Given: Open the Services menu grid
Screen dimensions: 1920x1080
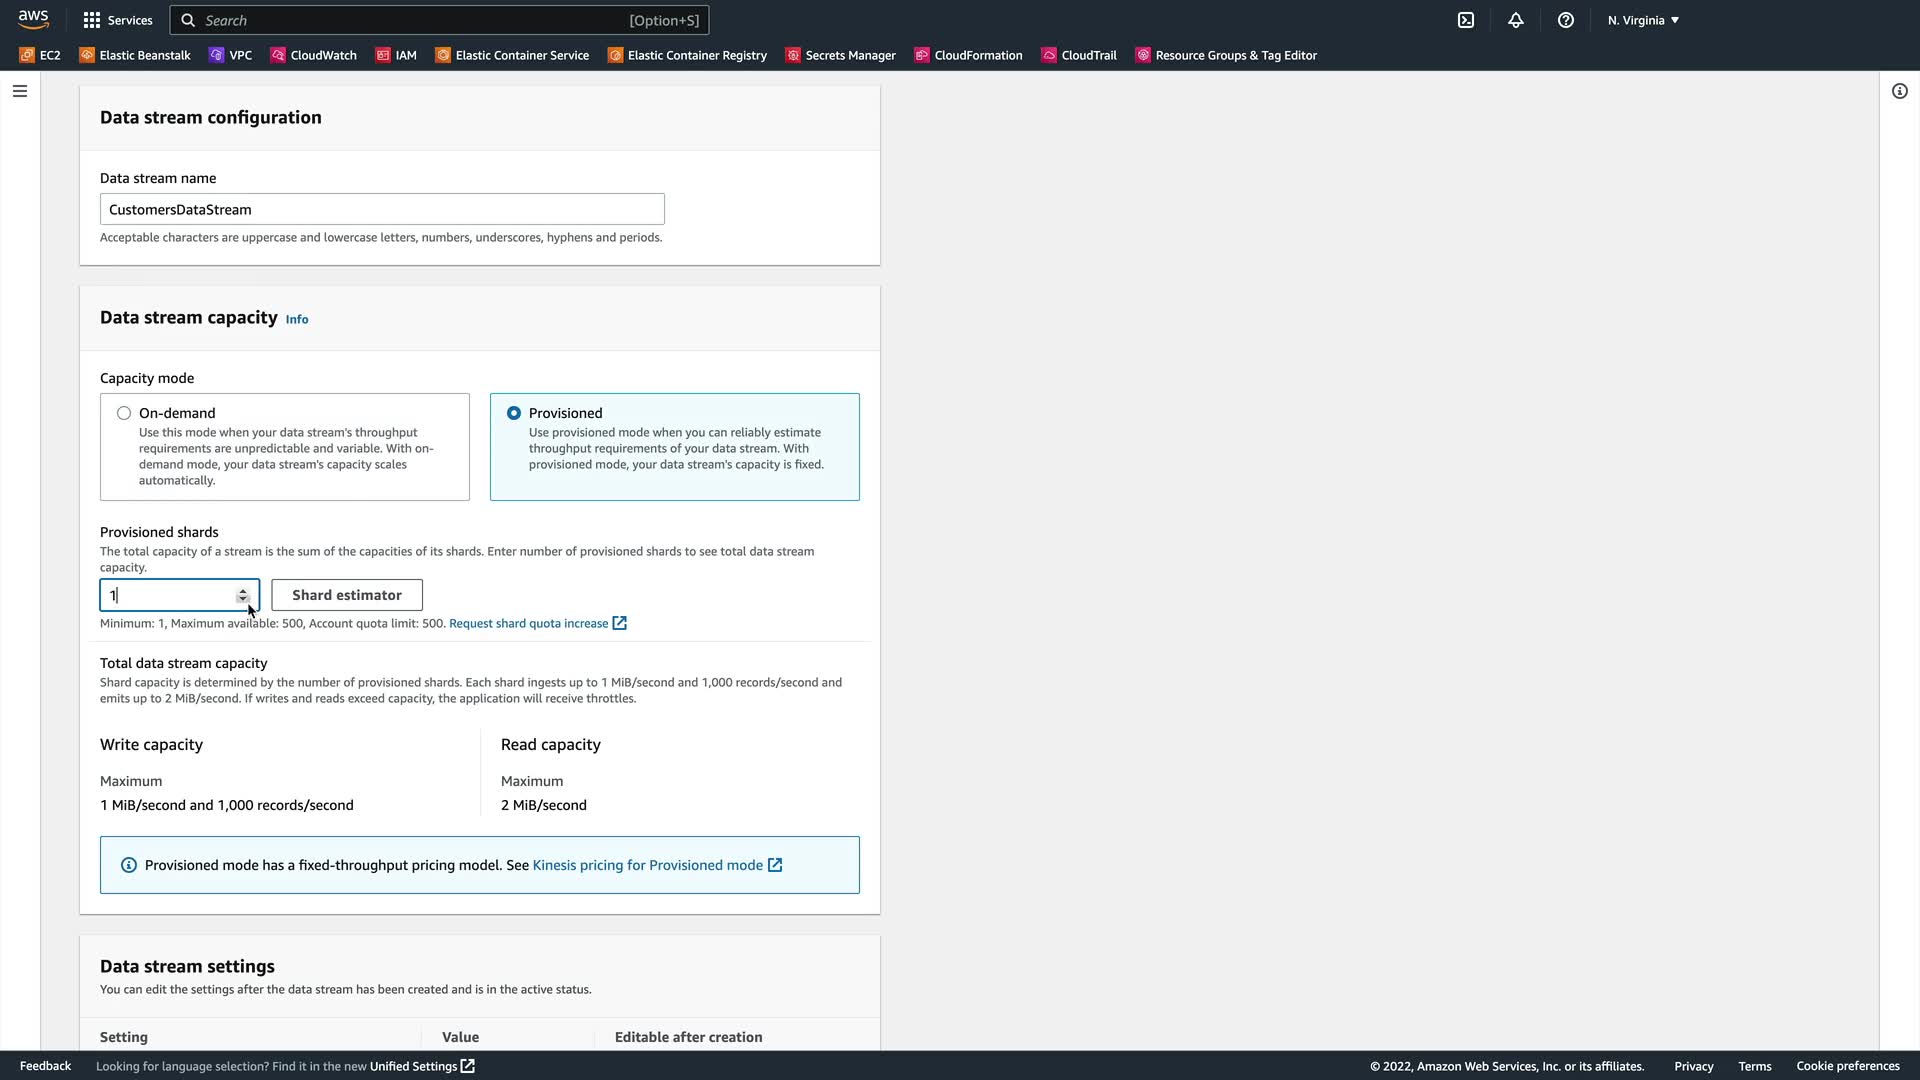Looking at the screenshot, I should [x=118, y=20].
